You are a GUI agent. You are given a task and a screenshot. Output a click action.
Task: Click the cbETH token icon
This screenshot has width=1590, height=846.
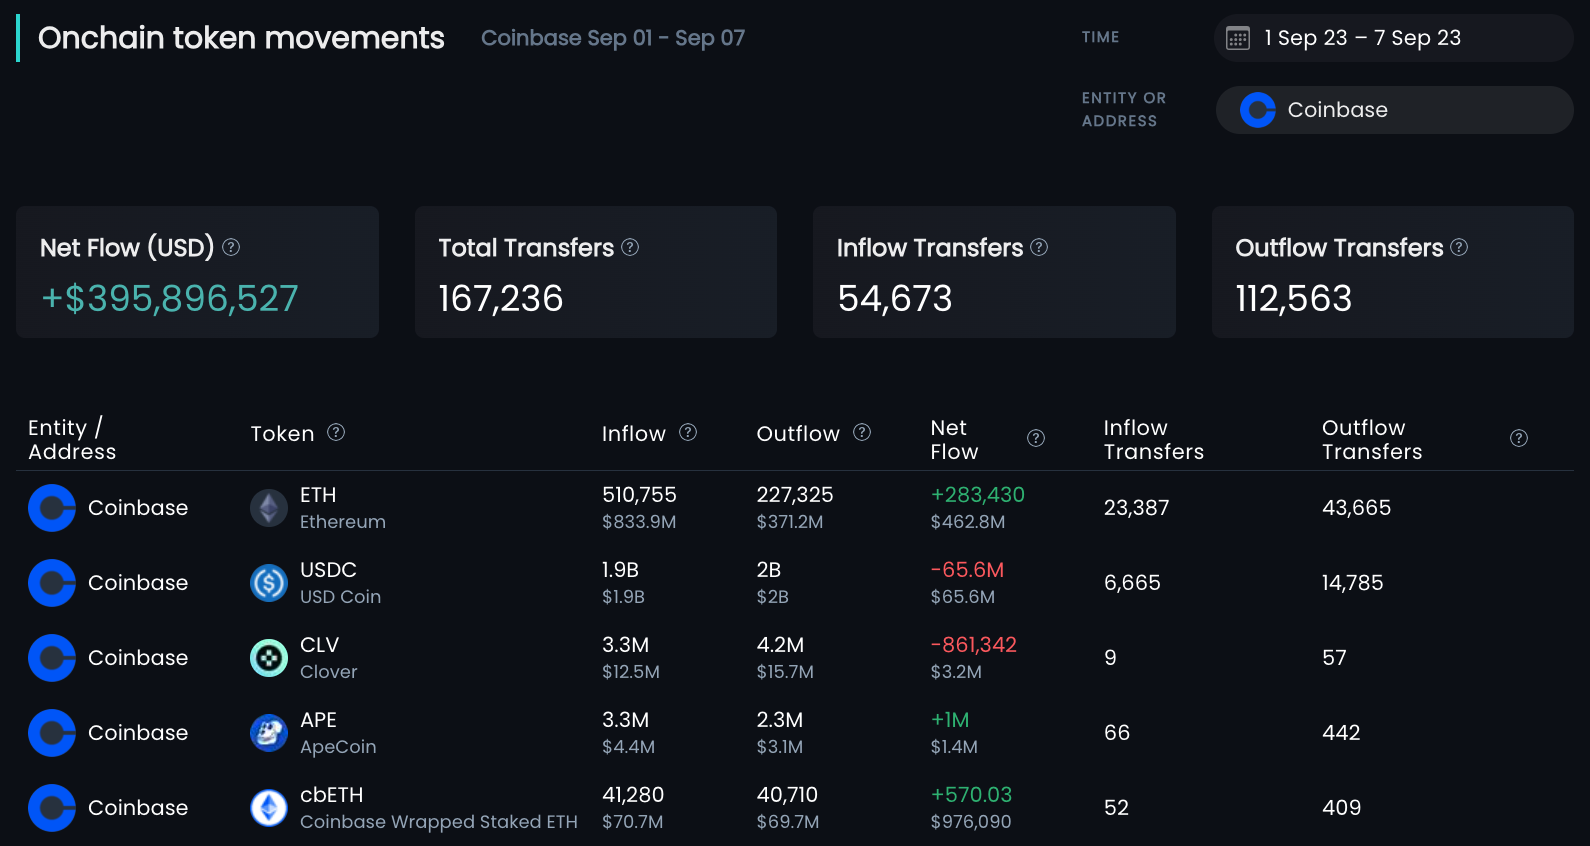tap(269, 808)
